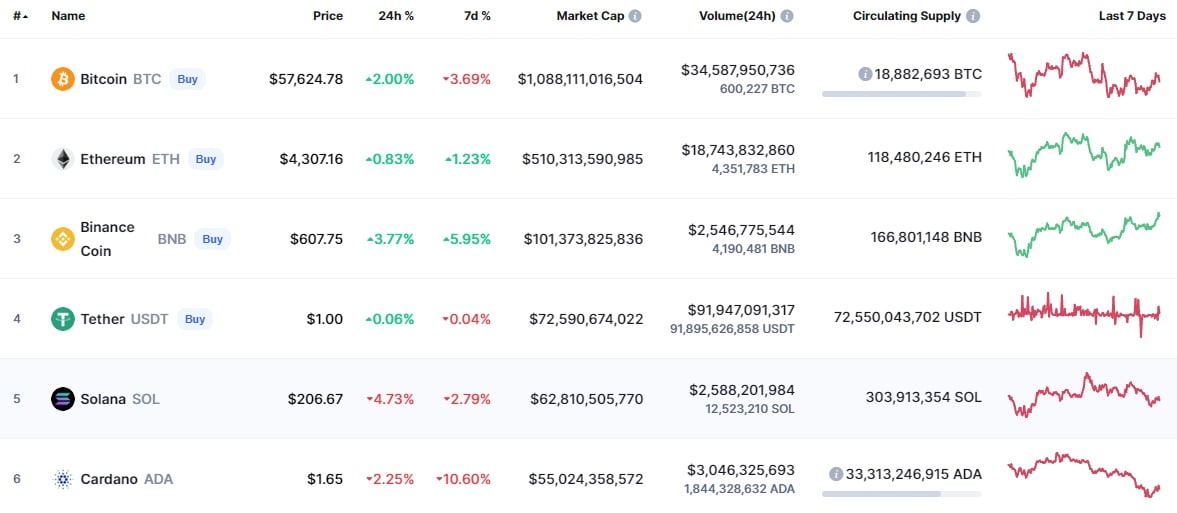Click Solana price $206.67
1177x513 pixels.
pyautogui.click(x=315, y=399)
